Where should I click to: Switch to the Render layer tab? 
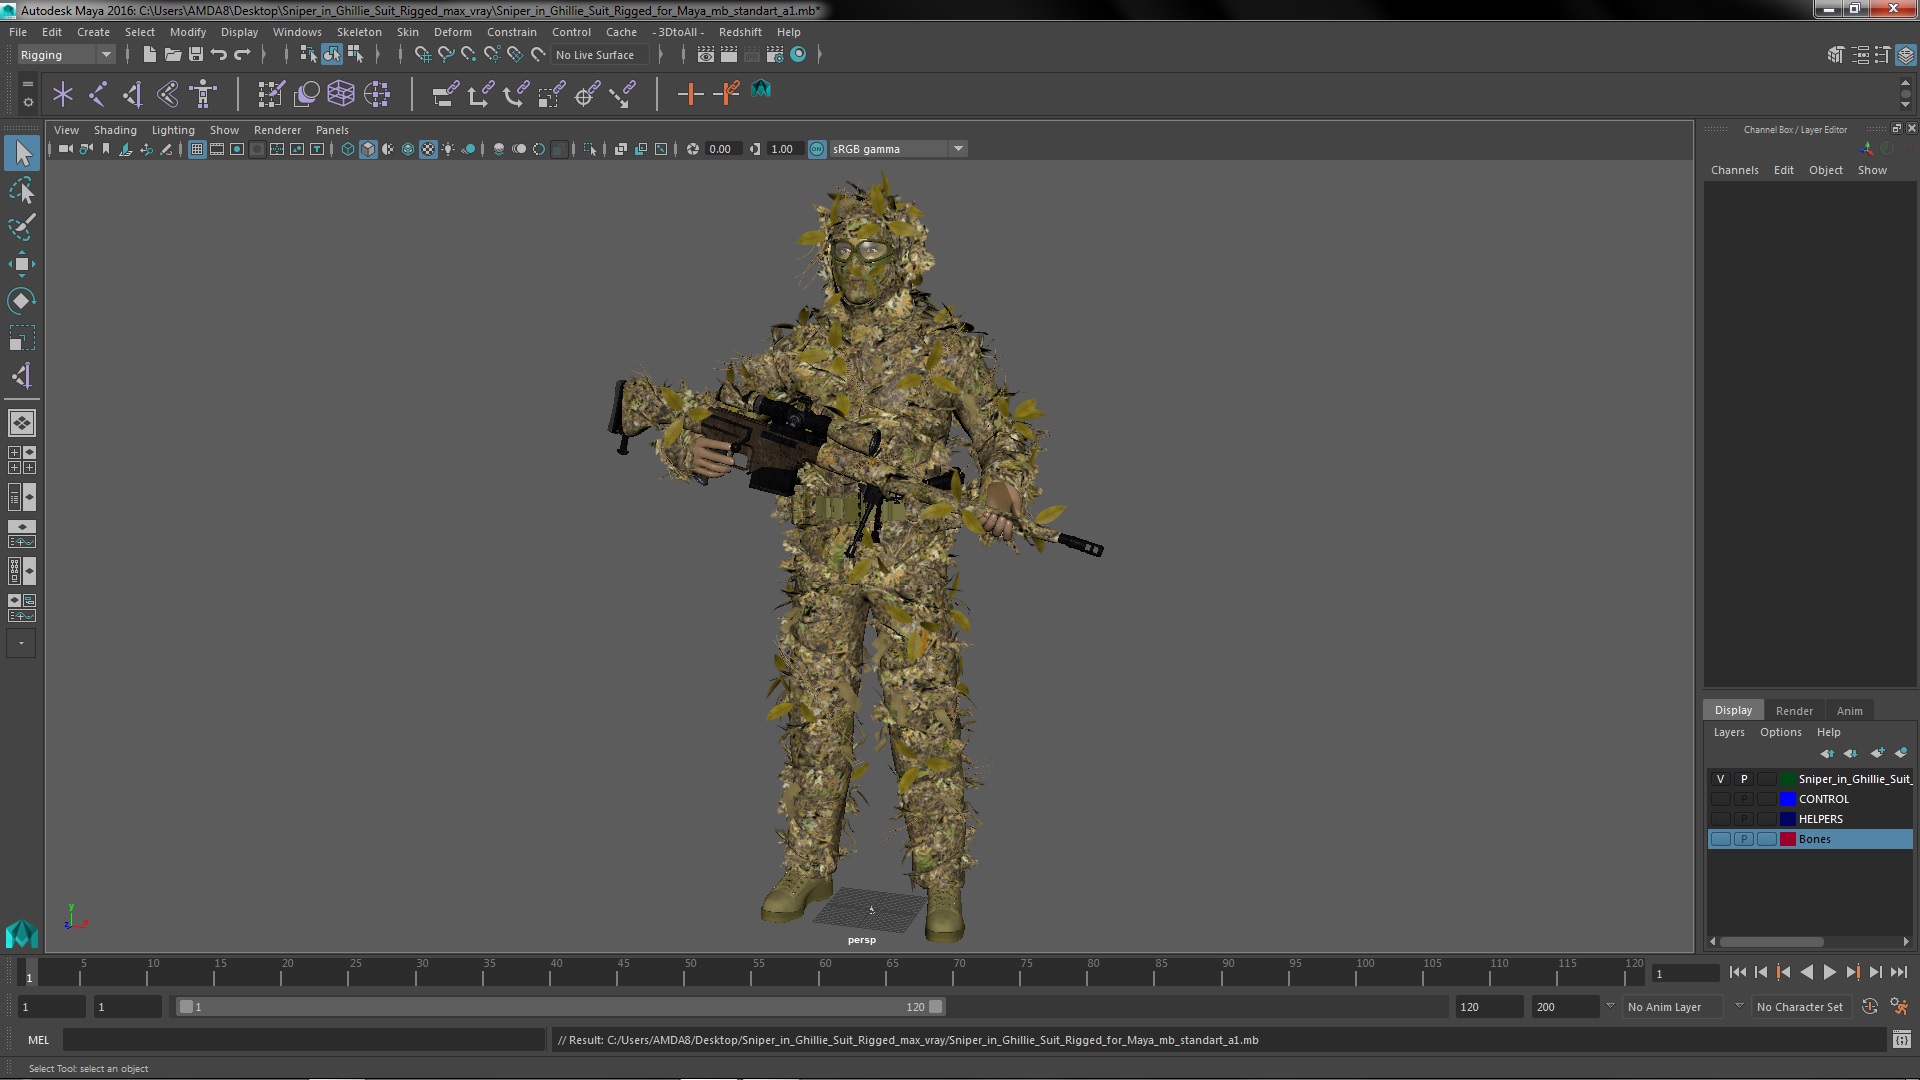click(1794, 711)
